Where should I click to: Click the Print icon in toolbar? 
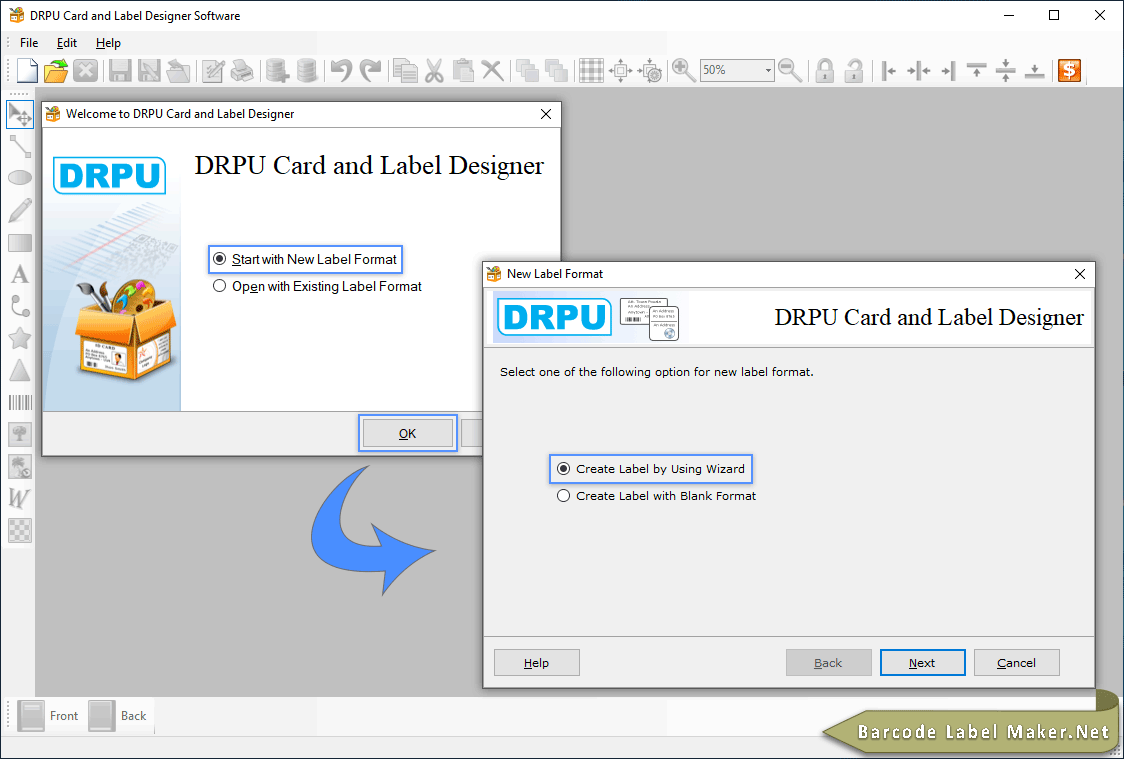[242, 70]
